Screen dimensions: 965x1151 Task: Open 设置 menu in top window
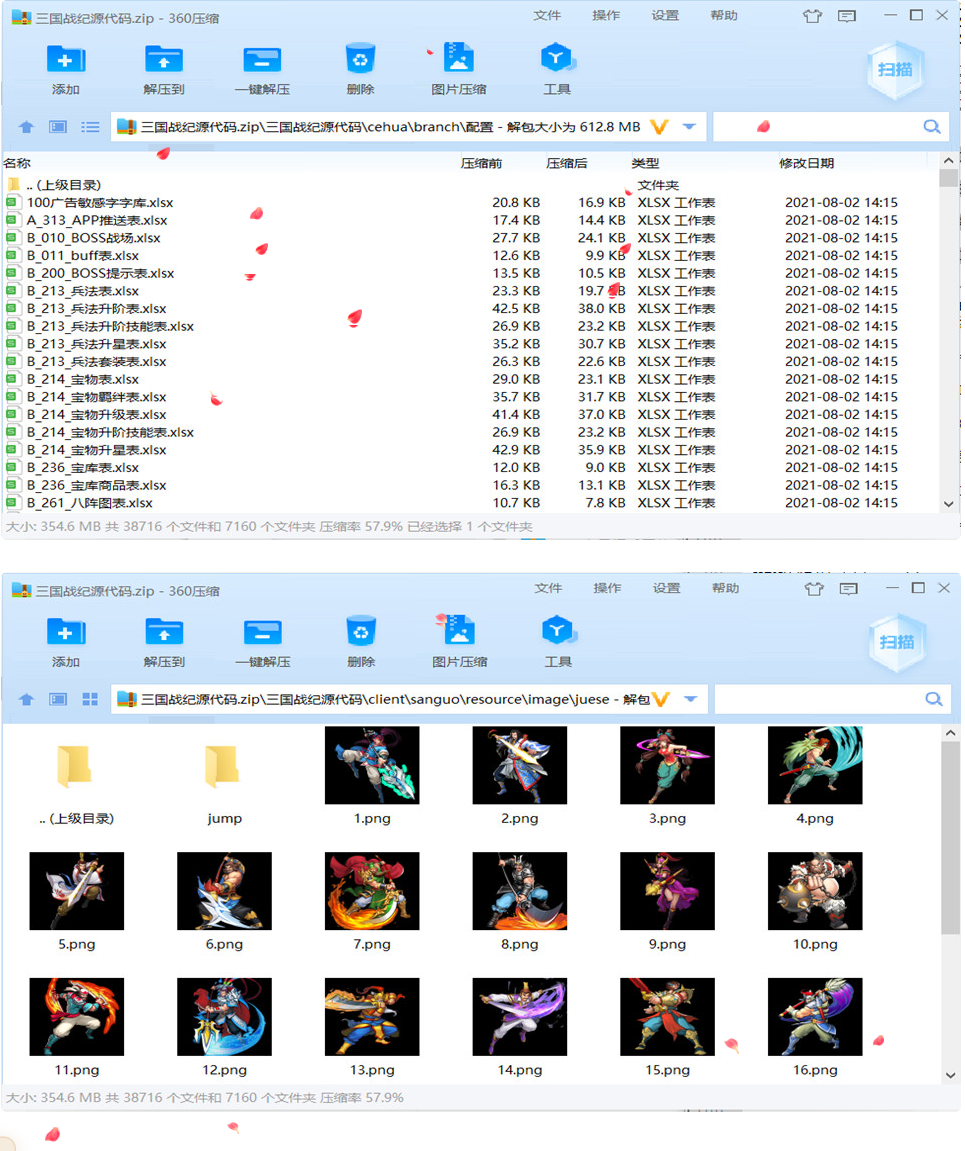[665, 15]
